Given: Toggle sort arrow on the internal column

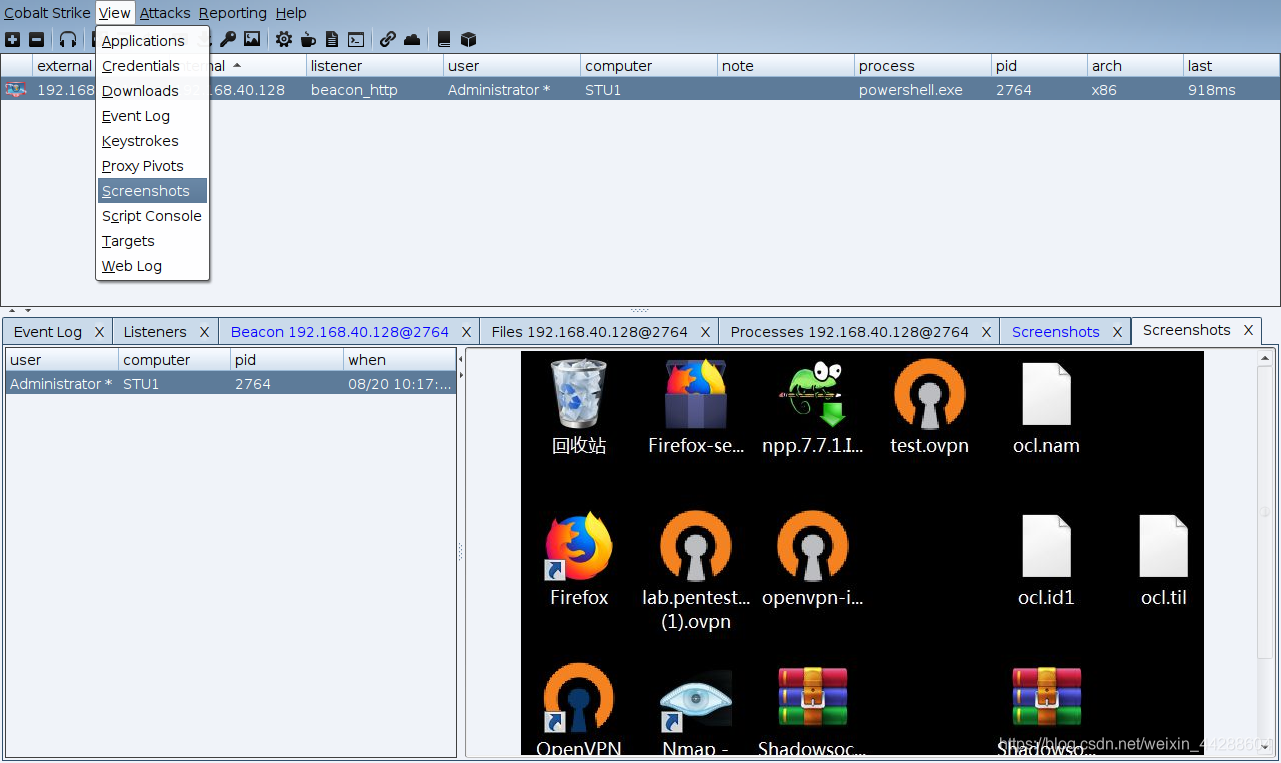Looking at the screenshot, I should (x=237, y=65).
